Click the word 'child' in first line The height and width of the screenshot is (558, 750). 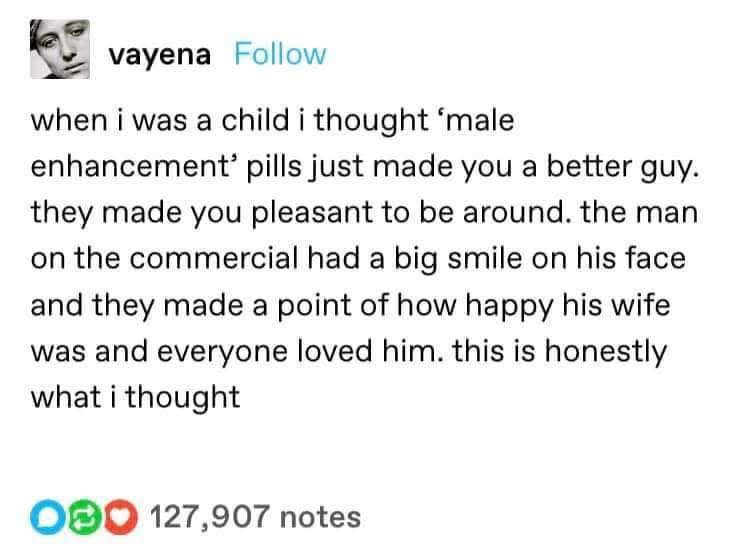click(x=267, y=123)
